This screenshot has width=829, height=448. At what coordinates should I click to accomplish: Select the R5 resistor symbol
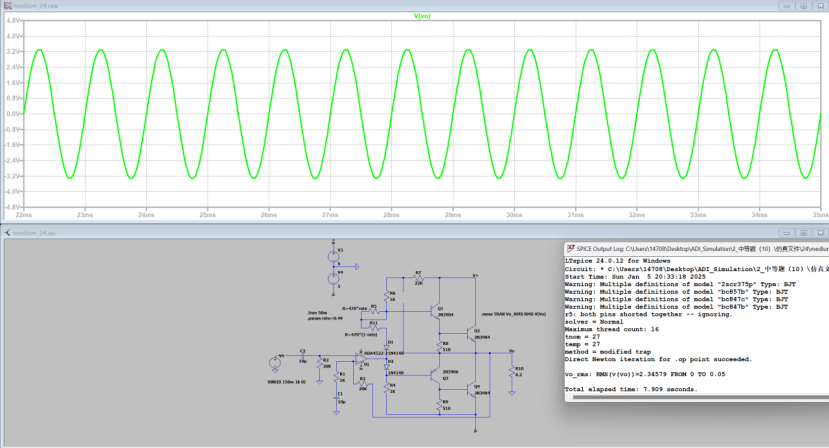[374, 312]
